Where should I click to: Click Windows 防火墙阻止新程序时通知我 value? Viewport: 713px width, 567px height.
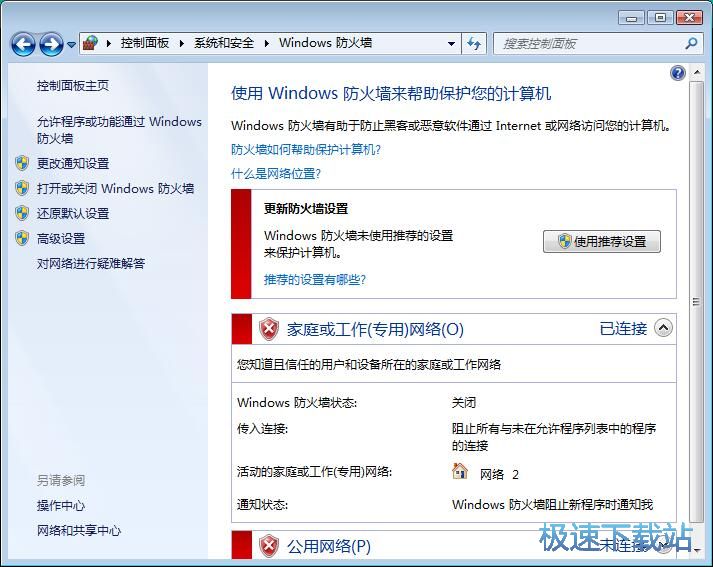(x=552, y=504)
